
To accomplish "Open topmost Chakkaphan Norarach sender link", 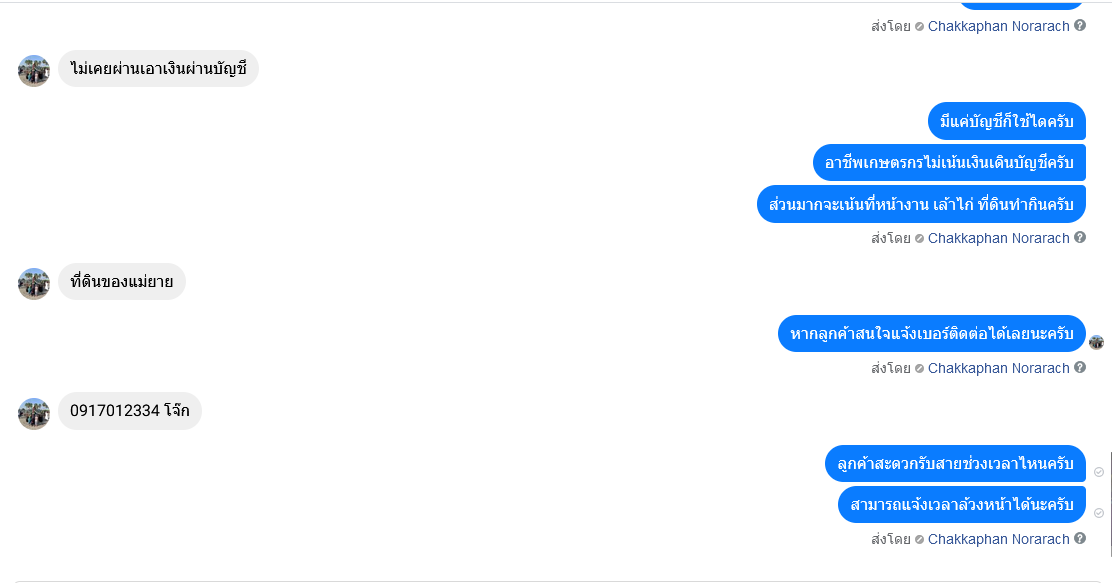I will pyautogui.click(x=998, y=26).
